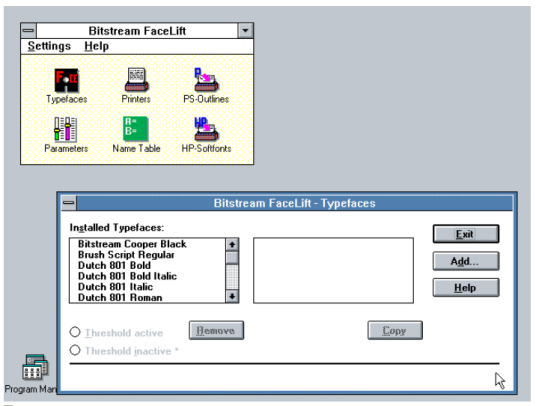Viewport: 536px width, 406px height.
Task: Click the Copy button
Action: coord(395,330)
